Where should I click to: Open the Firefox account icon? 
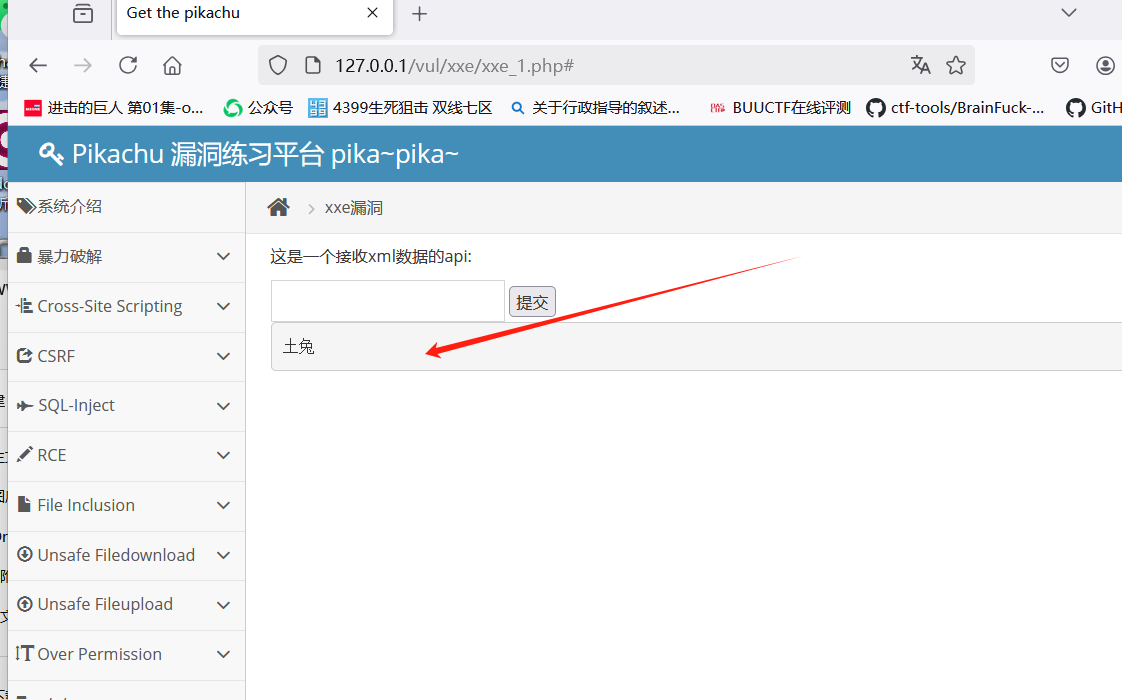click(x=1105, y=66)
